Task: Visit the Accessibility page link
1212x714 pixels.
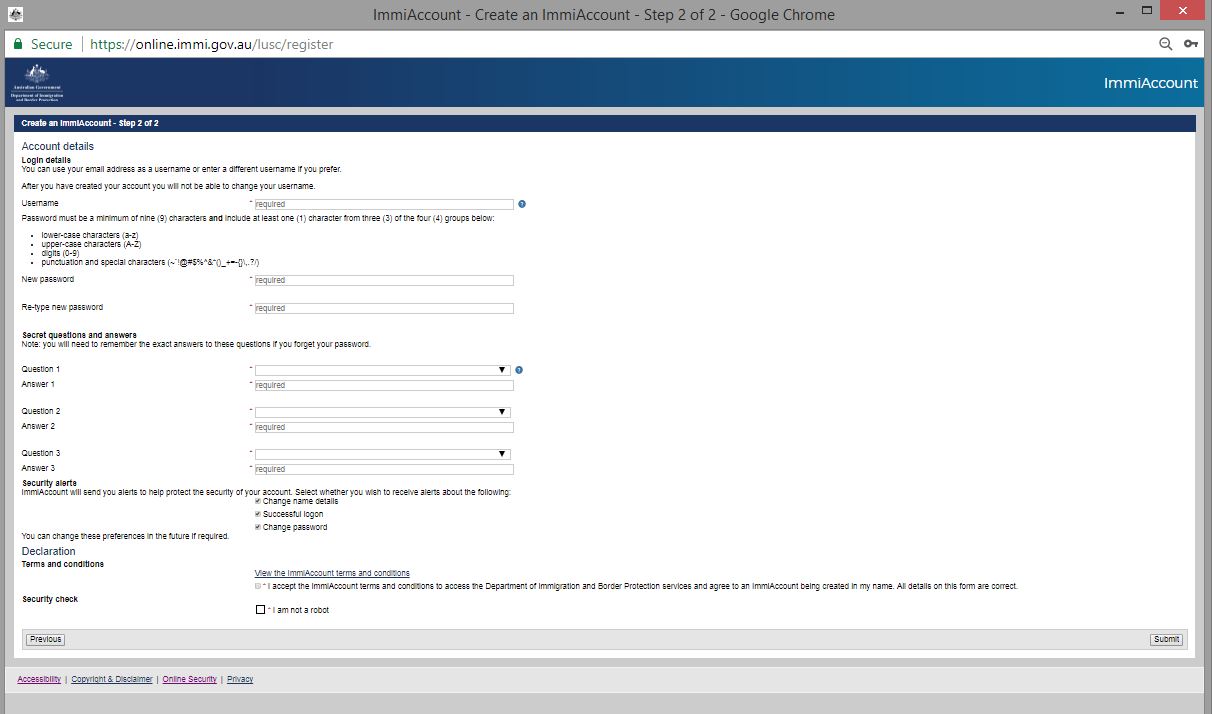Action: (38, 679)
